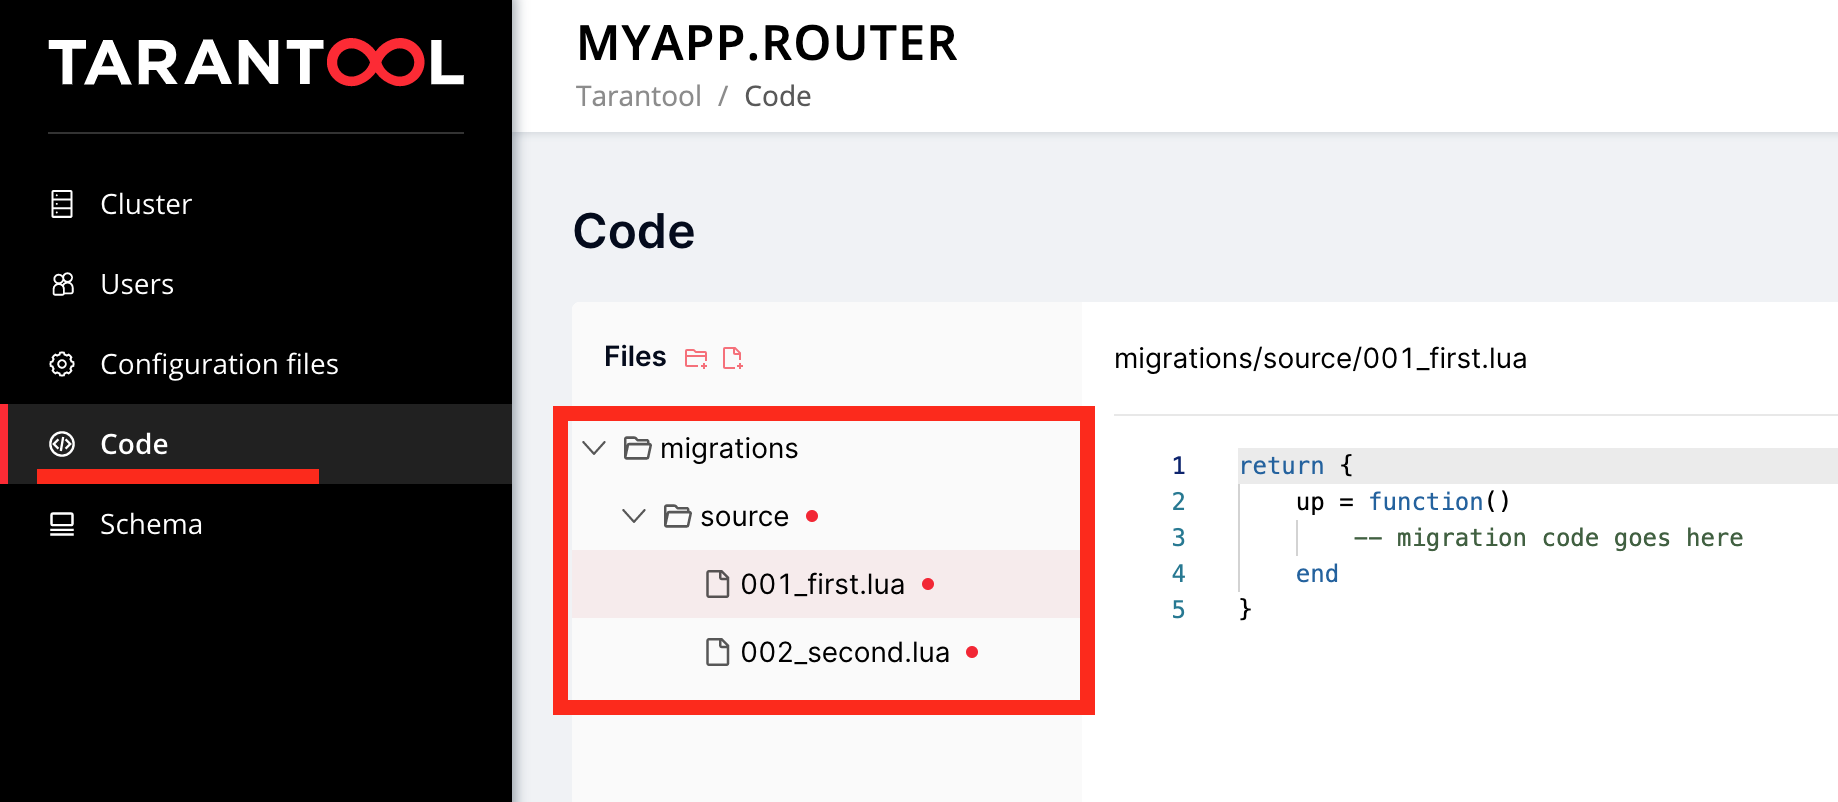Click line number 5 in editor

pos(1178,610)
